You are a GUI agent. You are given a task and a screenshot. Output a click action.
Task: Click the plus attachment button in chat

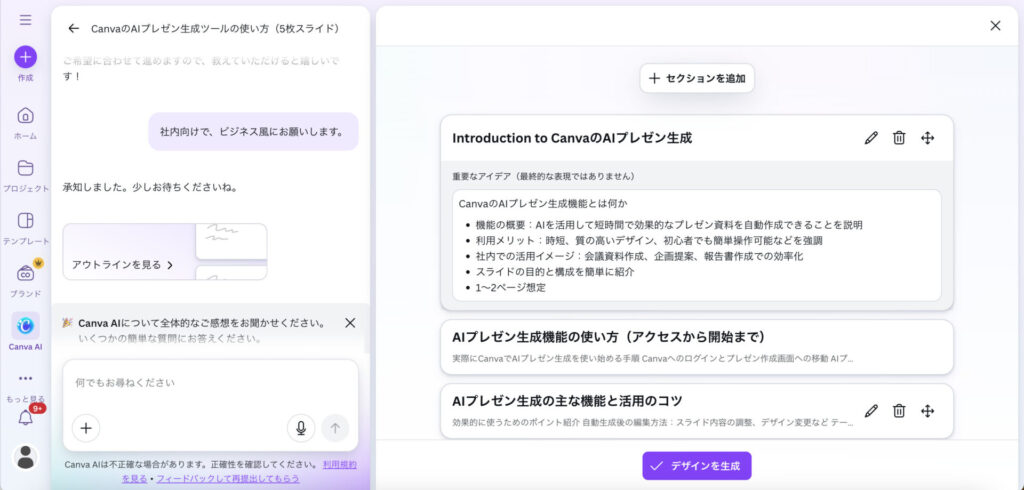coord(85,428)
